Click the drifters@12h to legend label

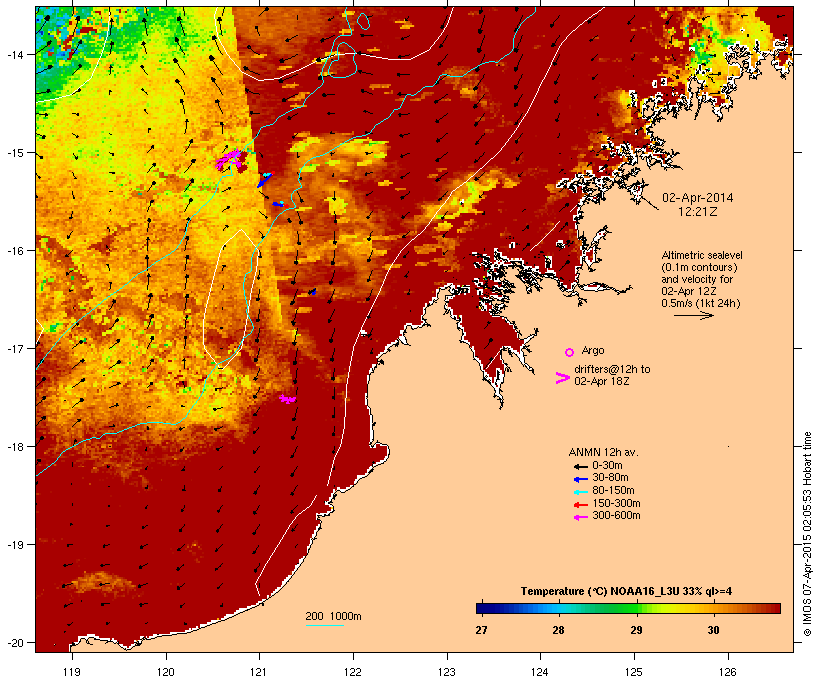[612, 369]
